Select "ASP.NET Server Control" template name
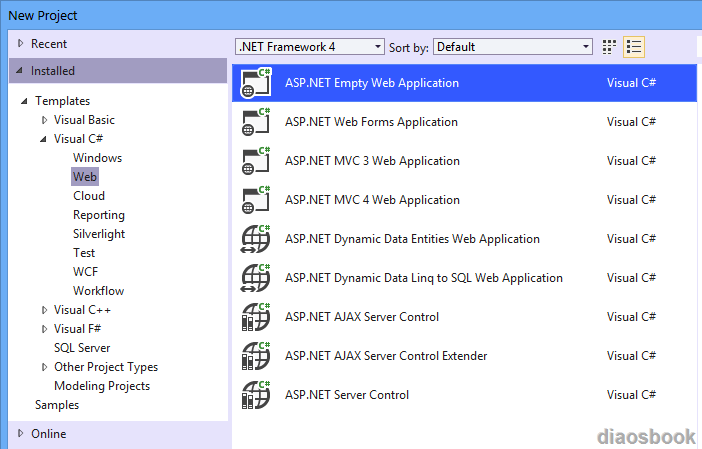 click(347, 395)
